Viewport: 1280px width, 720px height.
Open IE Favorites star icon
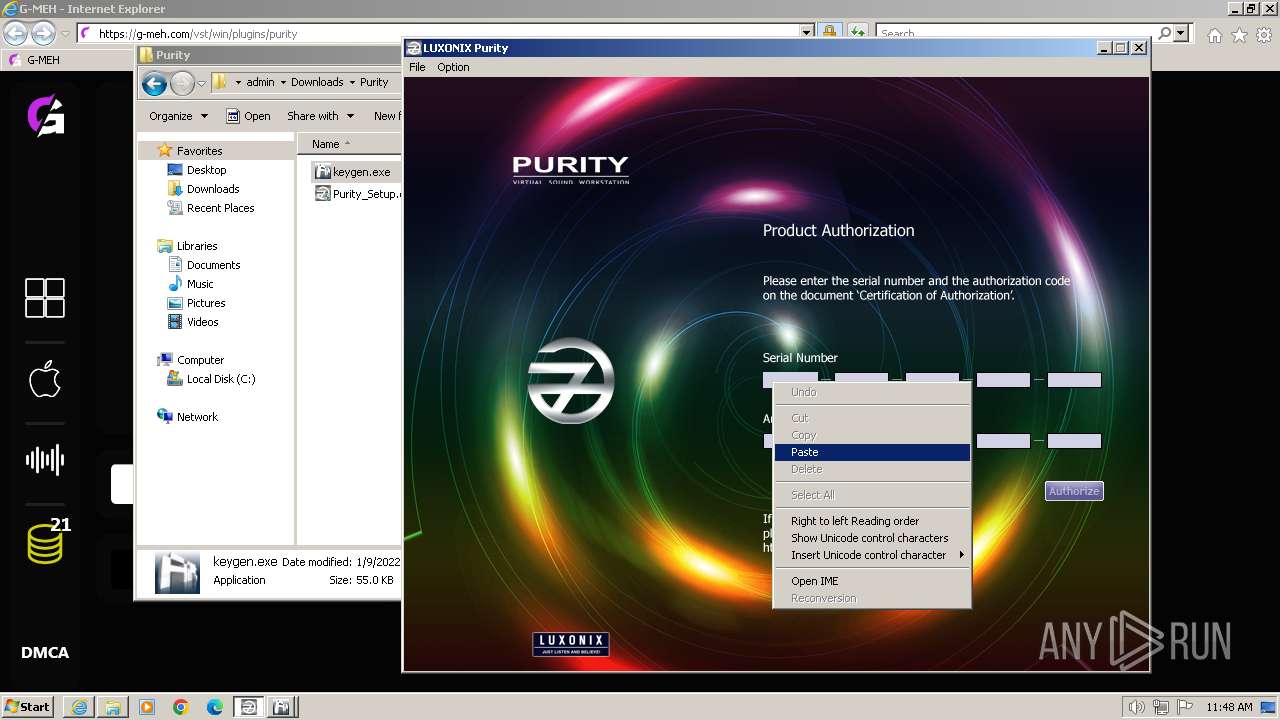pos(1239,35)
